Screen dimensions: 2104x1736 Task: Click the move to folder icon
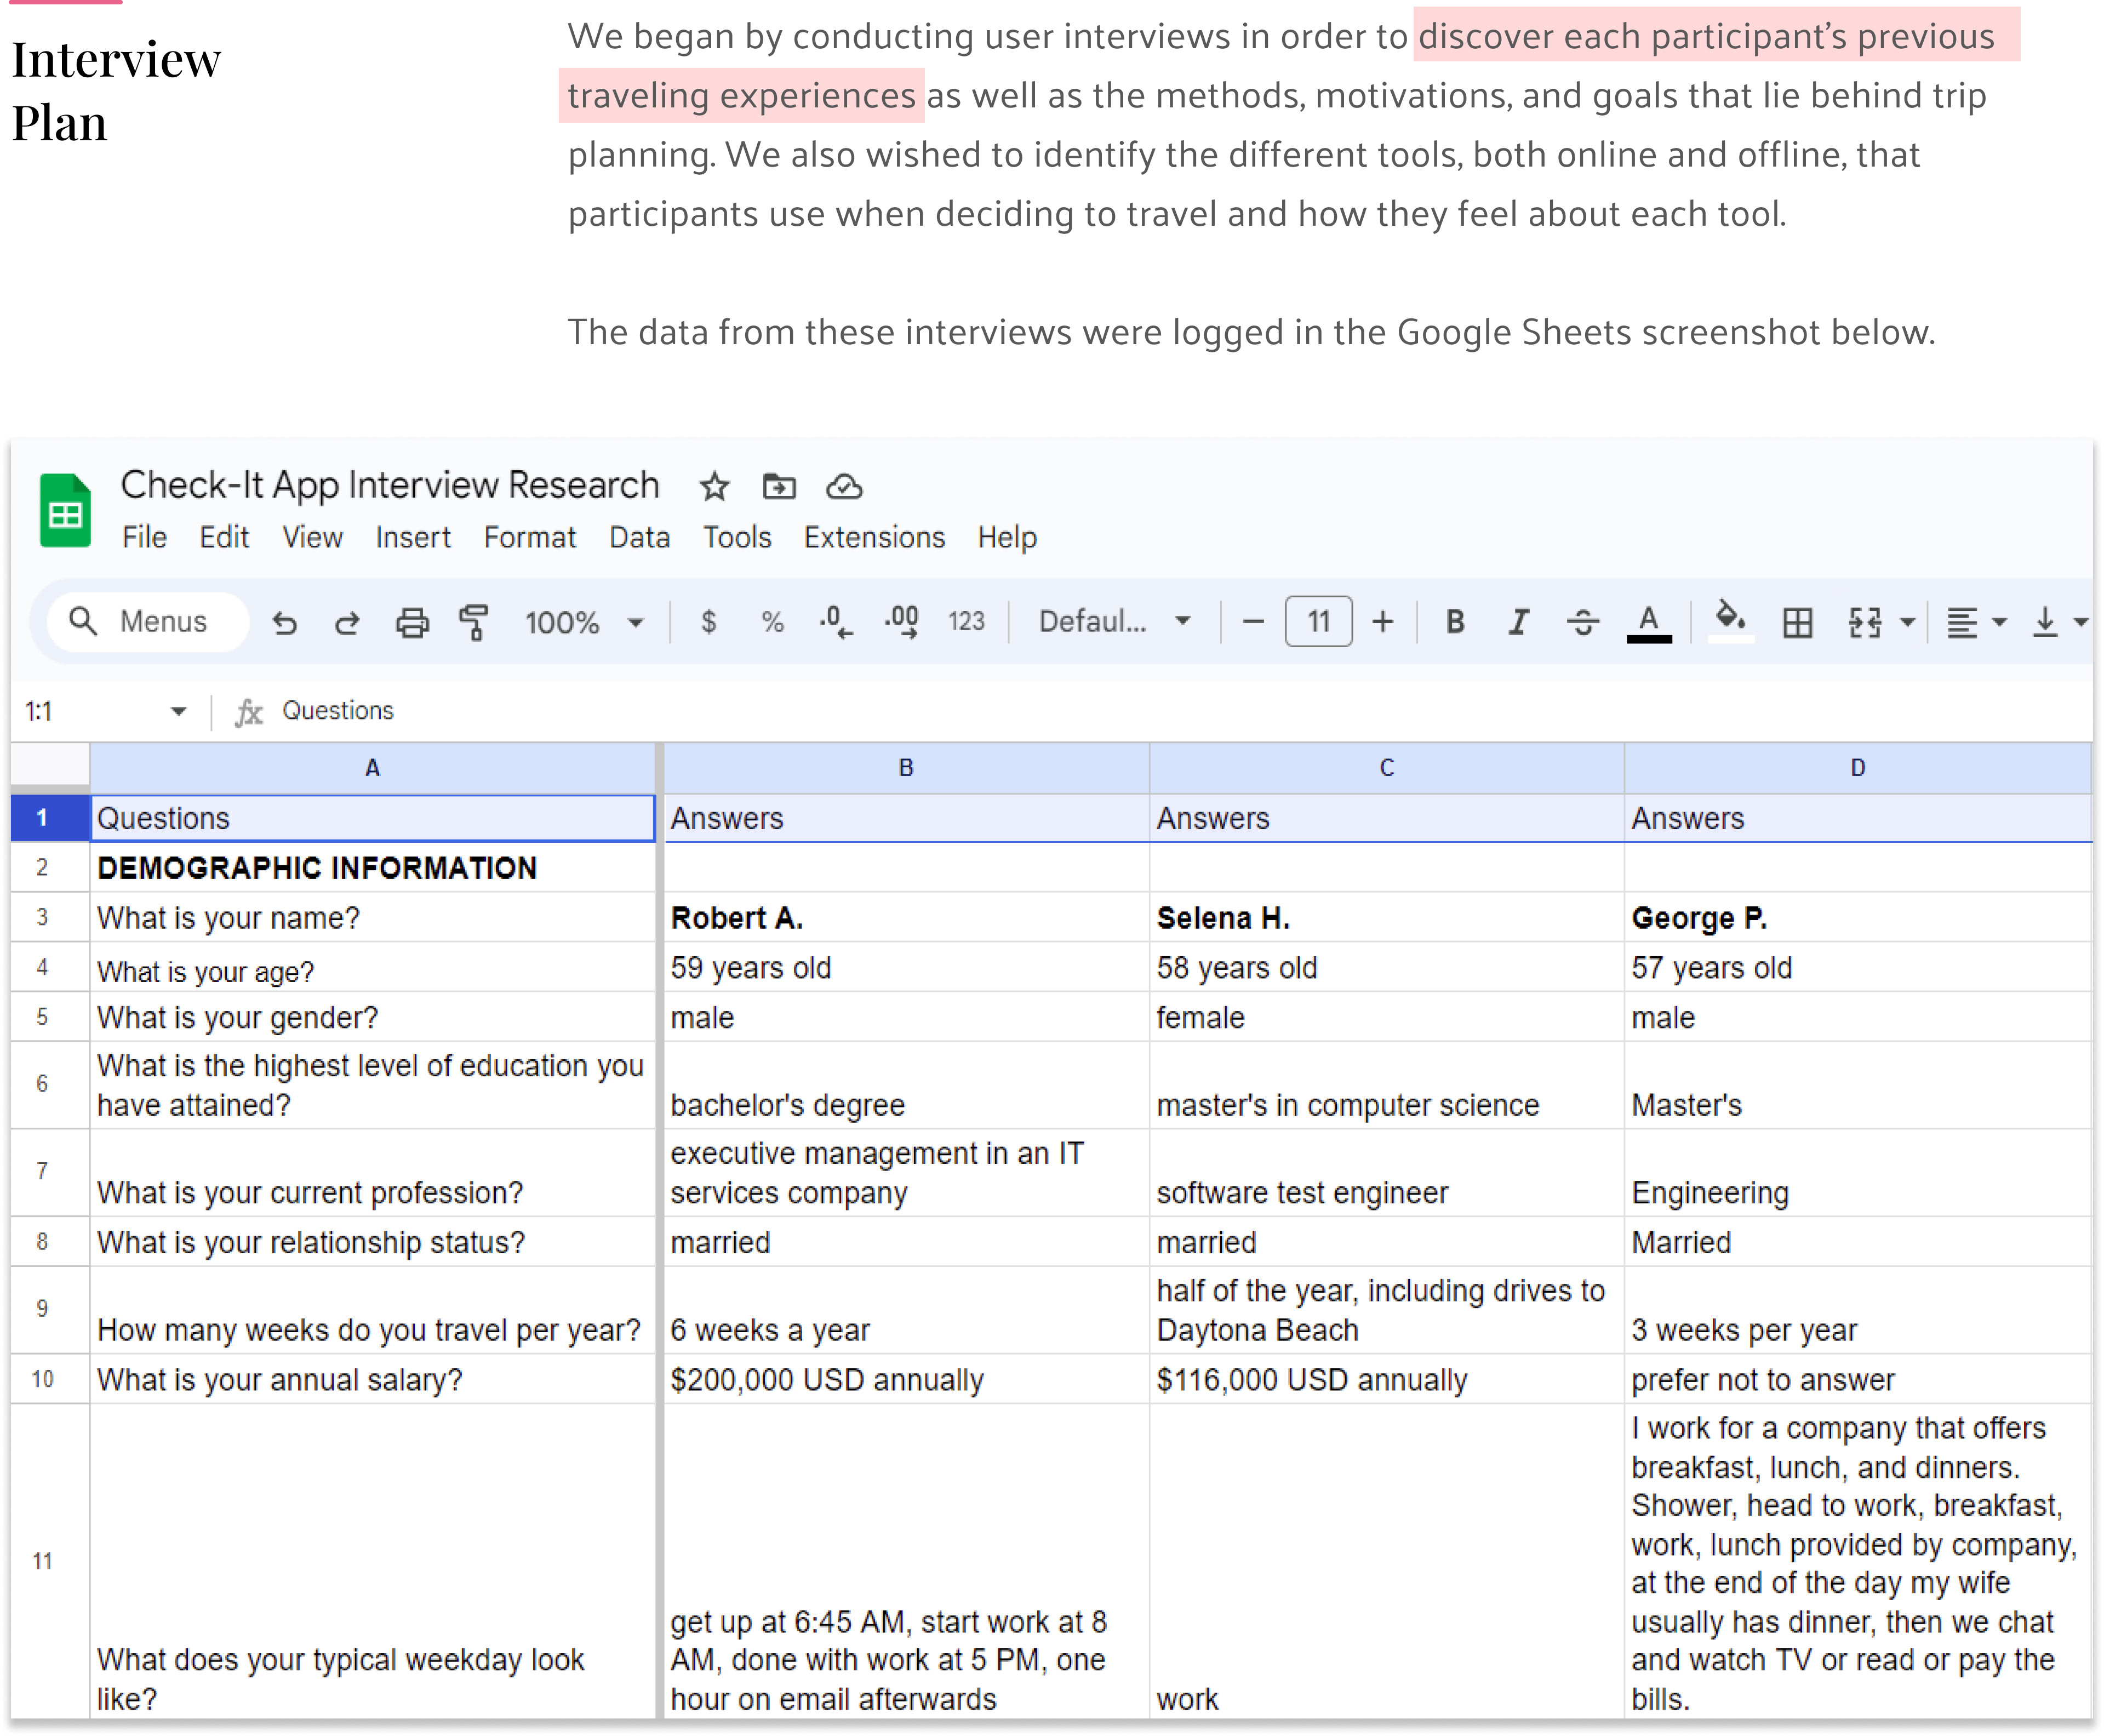pos(779,487)
